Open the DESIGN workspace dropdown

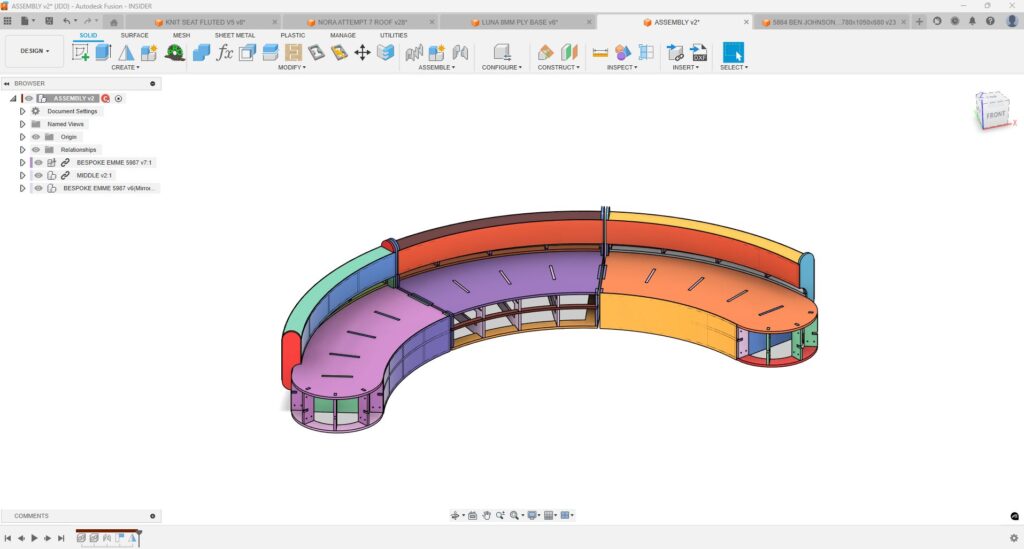pos(35,51)
